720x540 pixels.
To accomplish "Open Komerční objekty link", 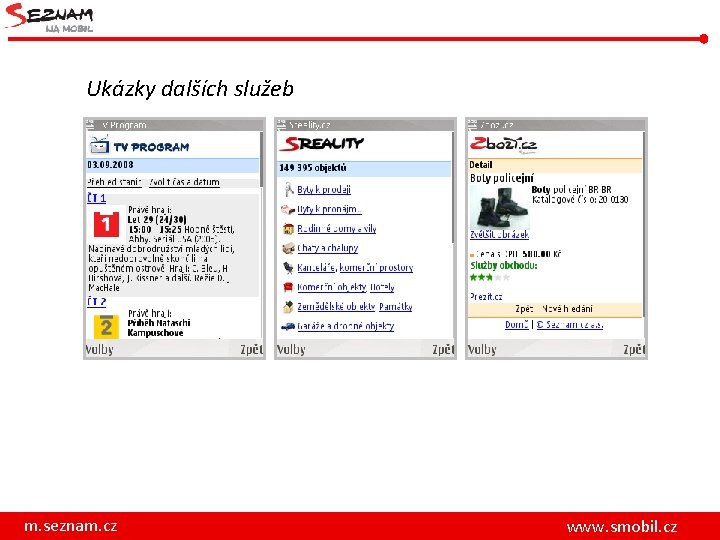I will pyautogui.click(x=332, y=287).
